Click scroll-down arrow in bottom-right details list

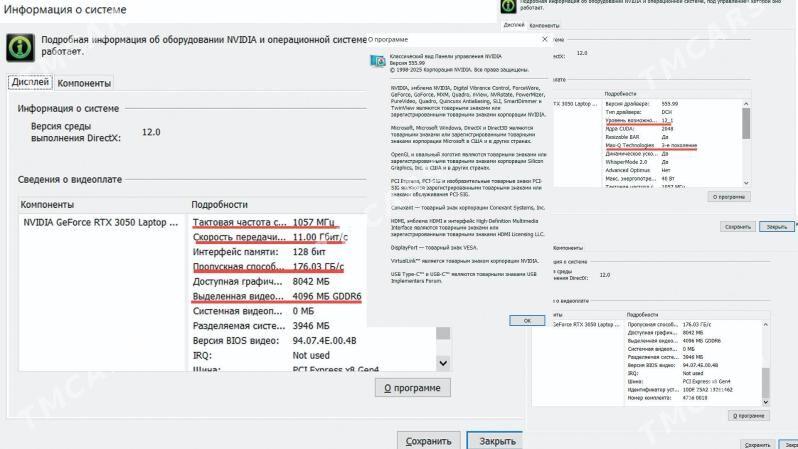click(765, 402)
